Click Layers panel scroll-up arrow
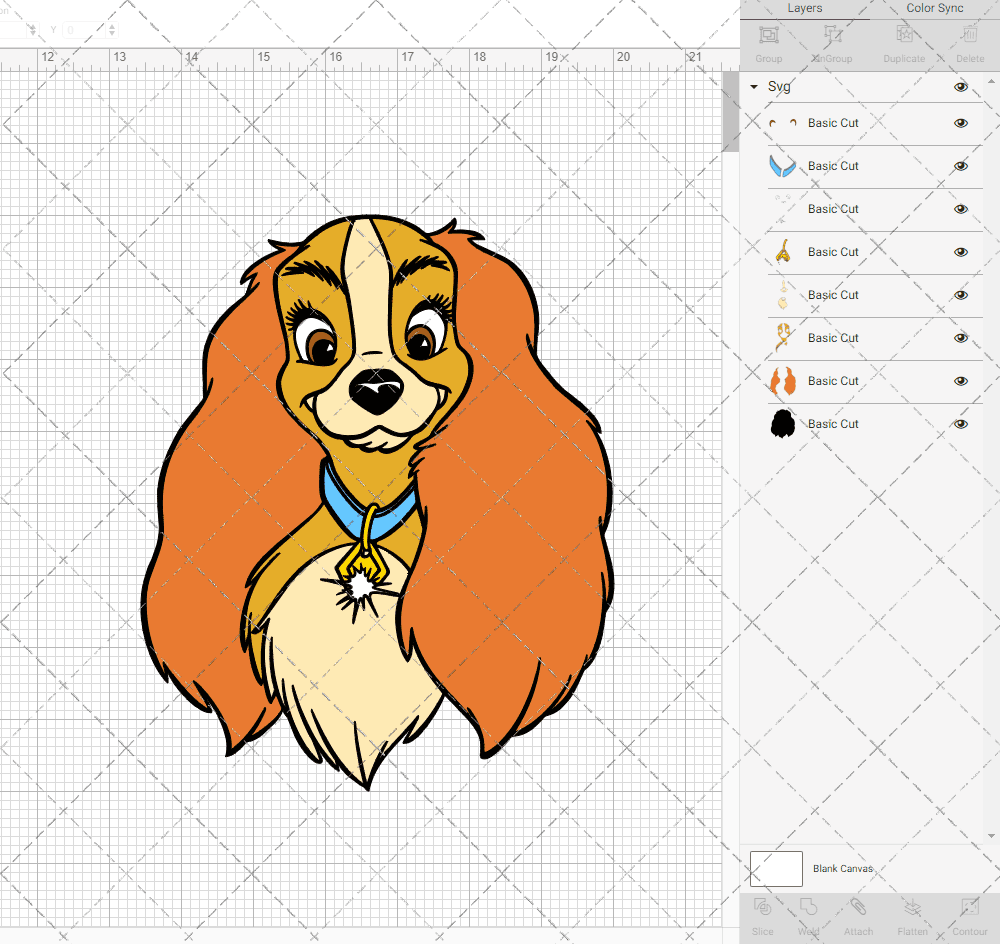This screenshot has height=944, width=1000. click(x=990, y=82)
